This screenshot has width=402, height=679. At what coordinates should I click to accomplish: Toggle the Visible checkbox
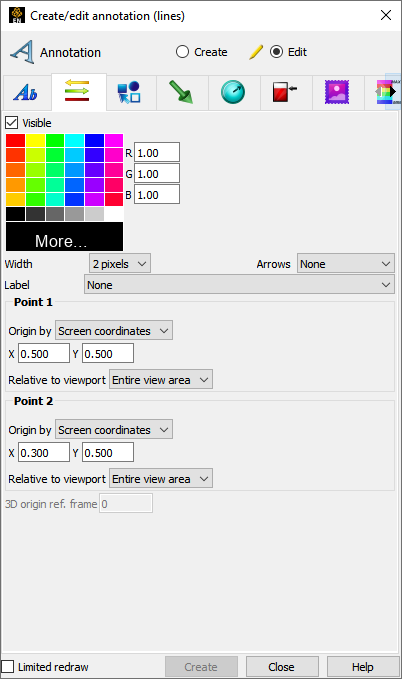point(12,123)
